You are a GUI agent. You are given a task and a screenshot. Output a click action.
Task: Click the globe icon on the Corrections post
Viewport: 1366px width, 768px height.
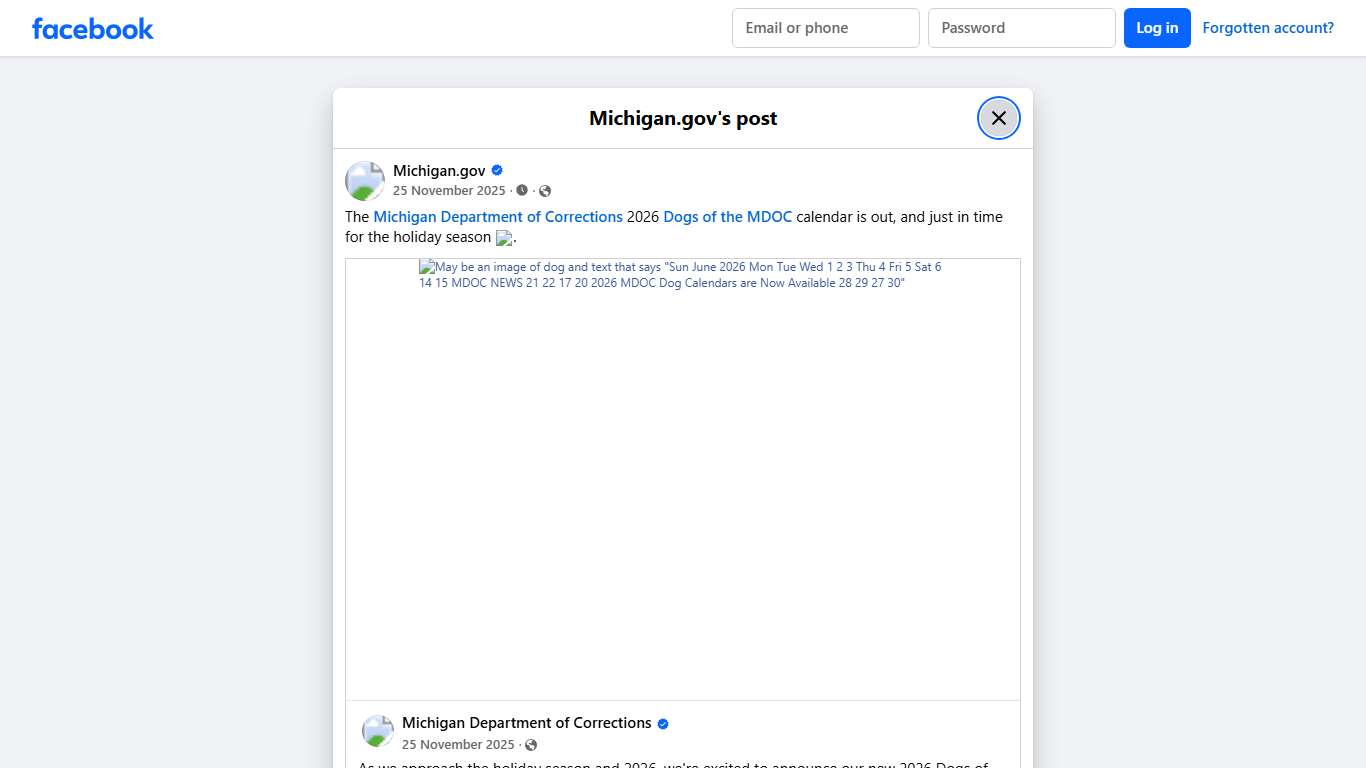tap(531, 744)
